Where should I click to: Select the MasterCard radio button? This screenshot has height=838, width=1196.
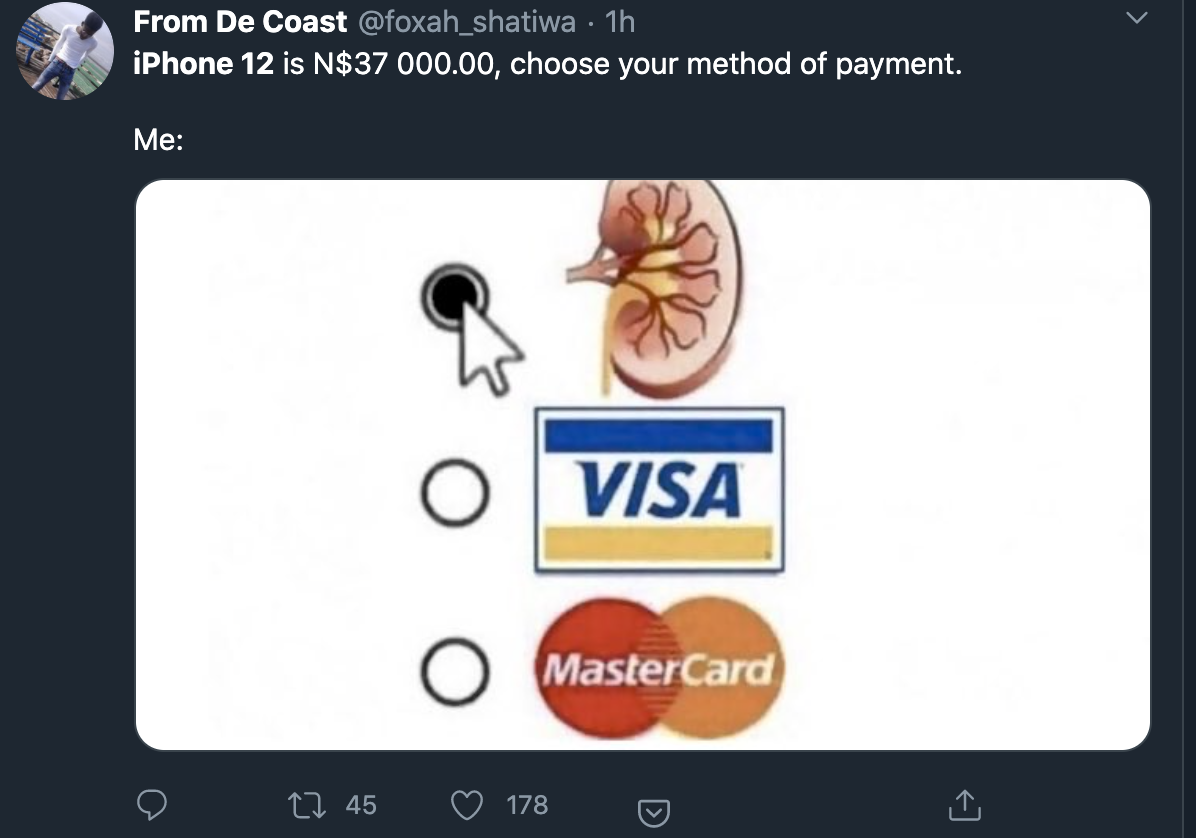455,671
